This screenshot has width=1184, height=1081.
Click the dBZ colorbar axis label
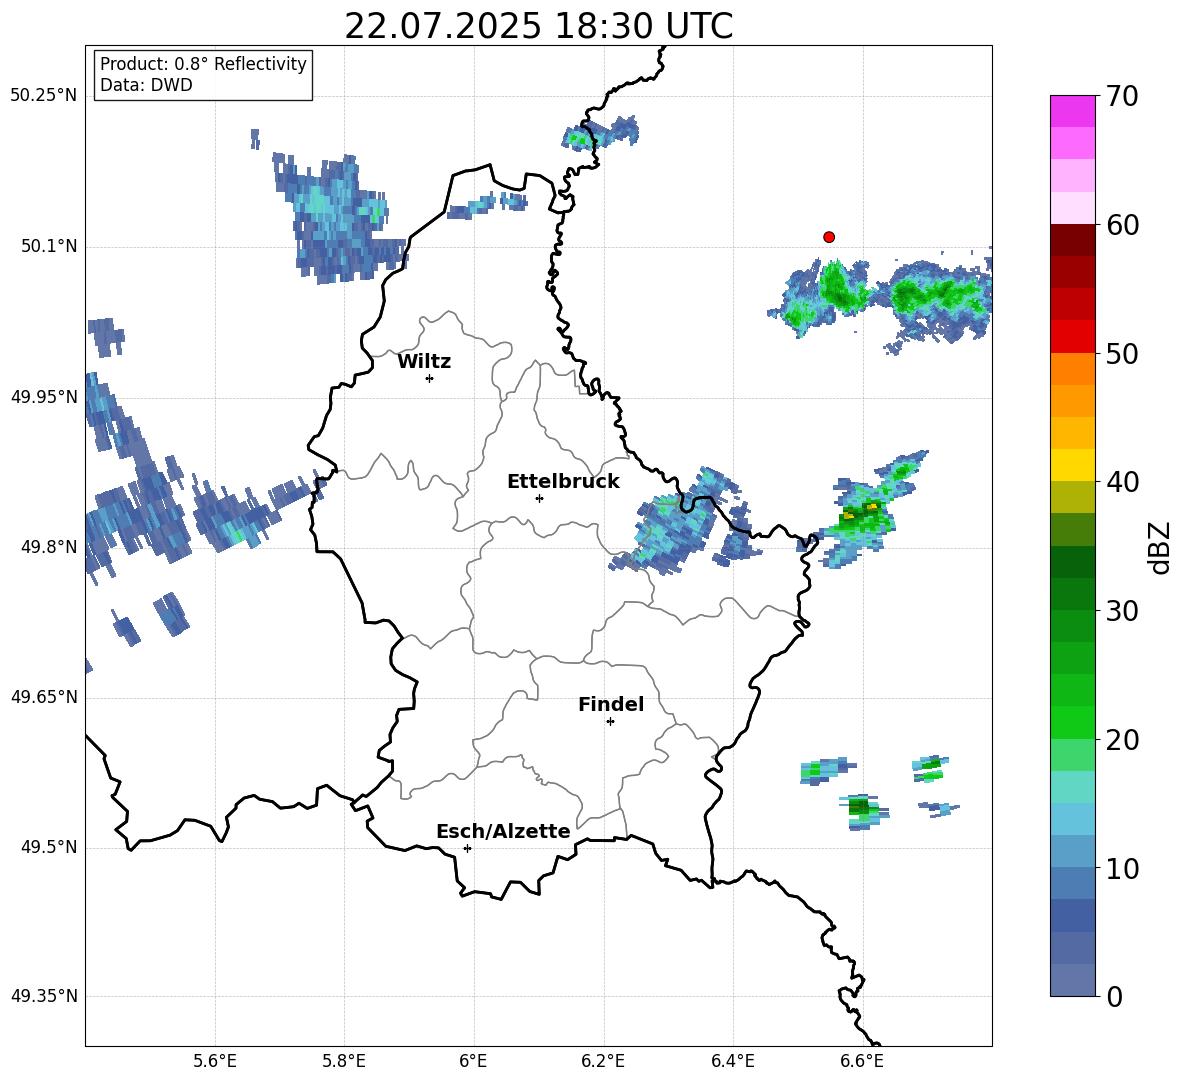[x=1160, y=547]
